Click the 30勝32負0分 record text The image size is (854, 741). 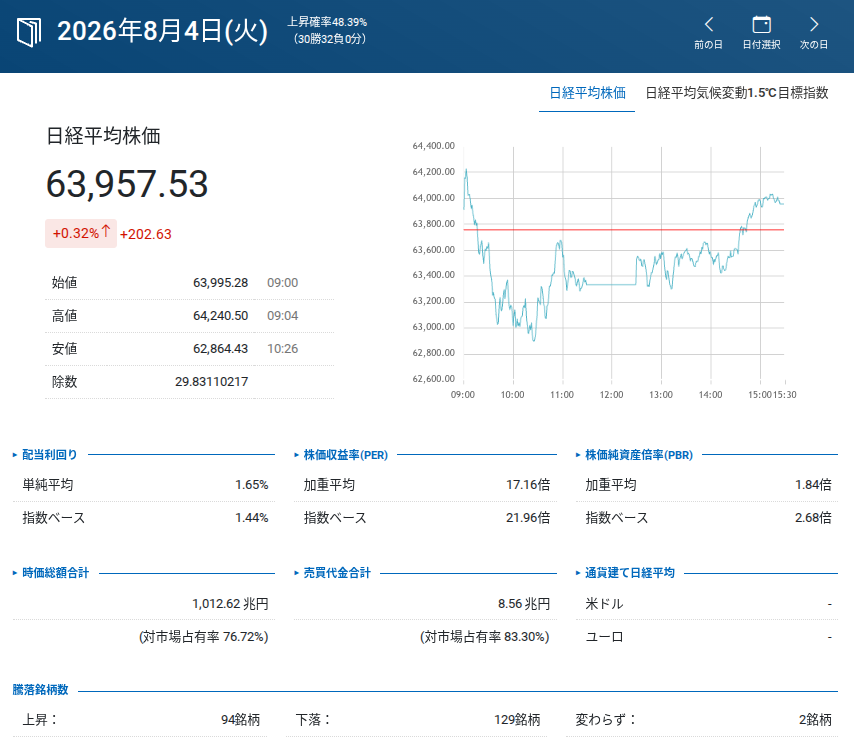pos(330,39)
